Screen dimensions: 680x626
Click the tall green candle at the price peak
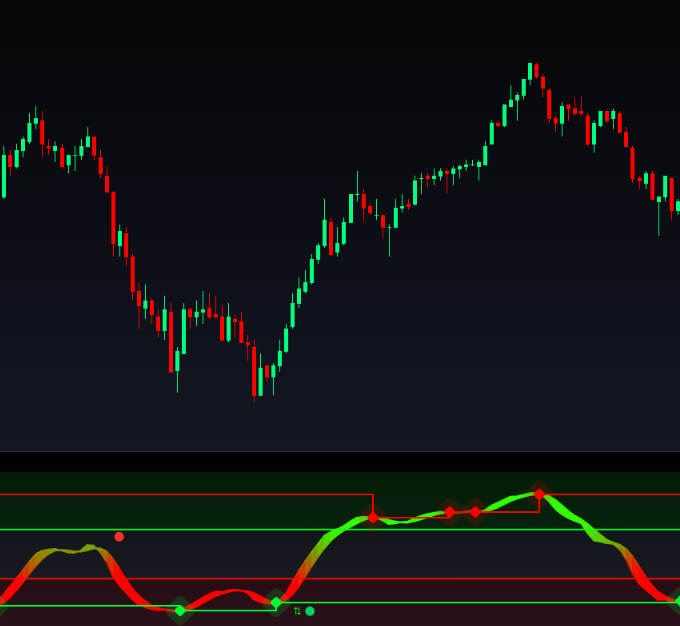(x=530, y=72)
